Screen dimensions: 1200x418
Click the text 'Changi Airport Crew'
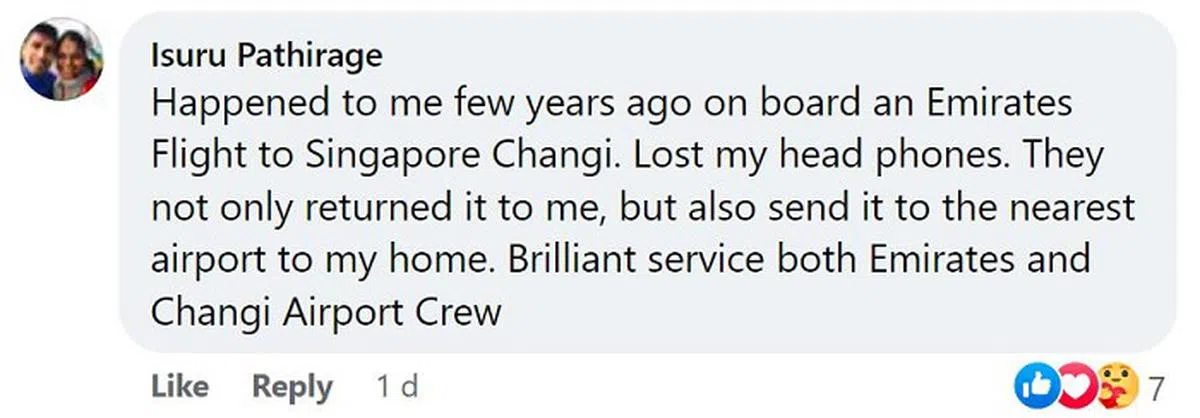[325, 313]
